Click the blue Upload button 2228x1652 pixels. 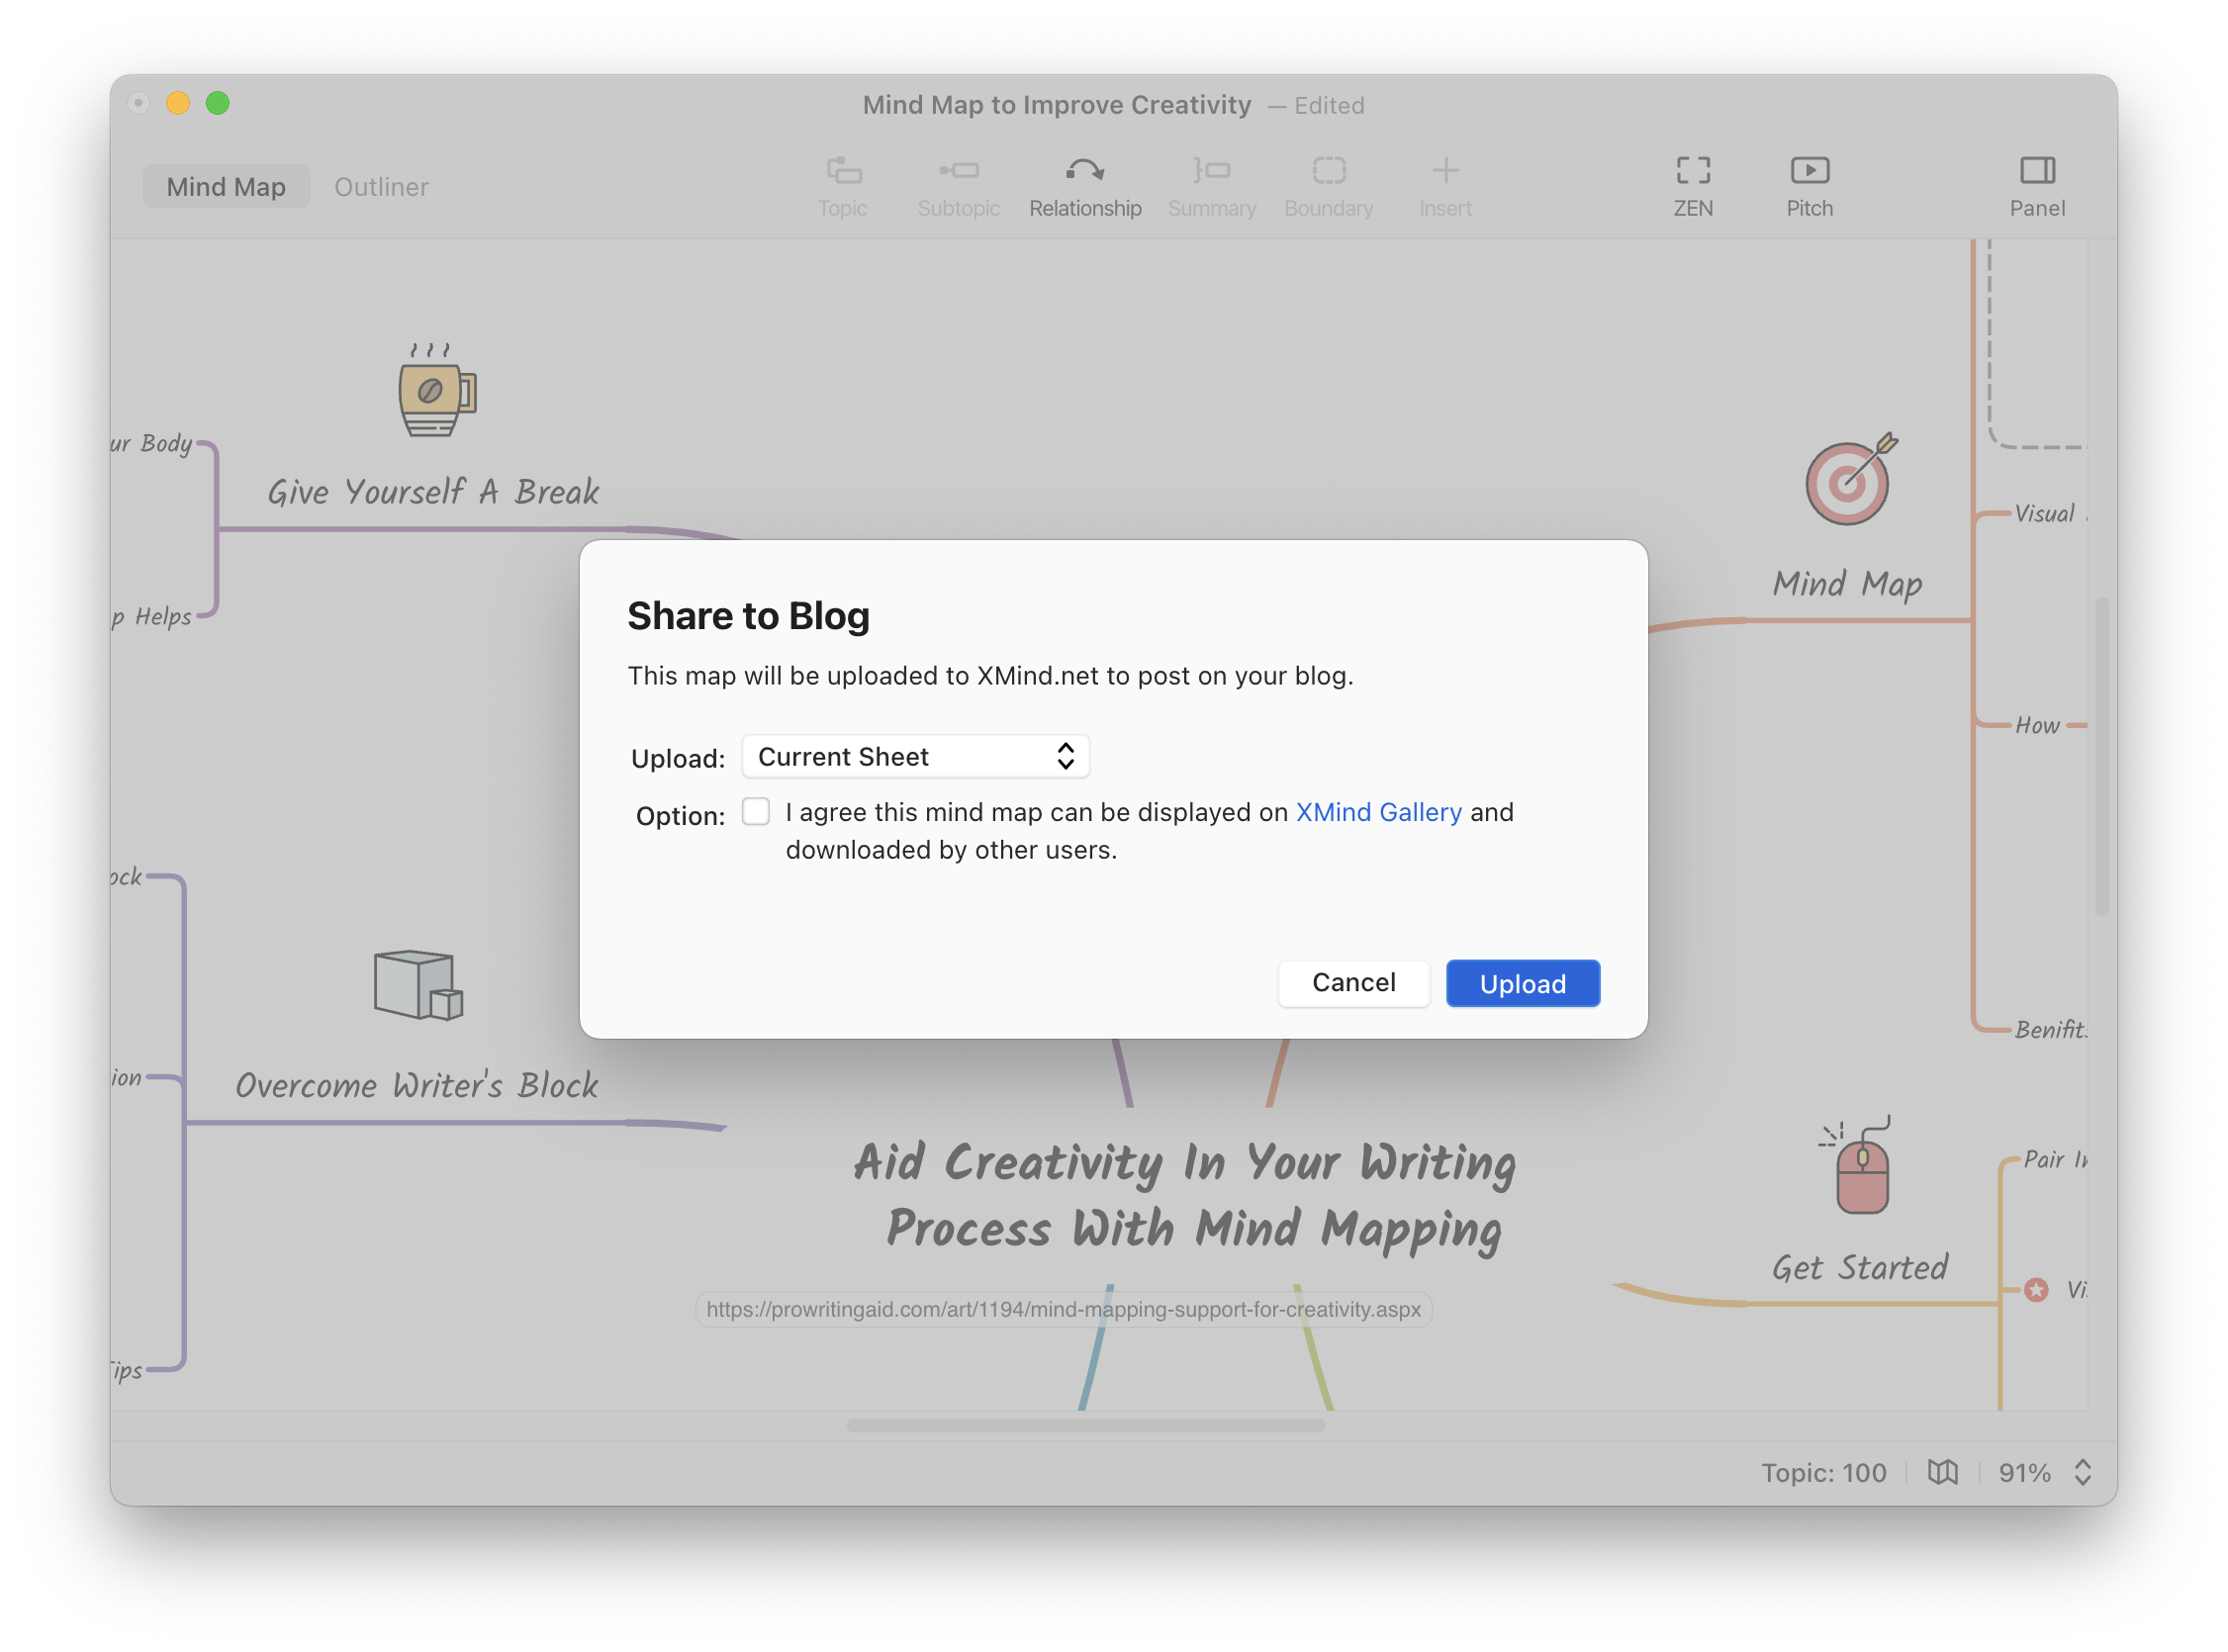coord(1523,984)
